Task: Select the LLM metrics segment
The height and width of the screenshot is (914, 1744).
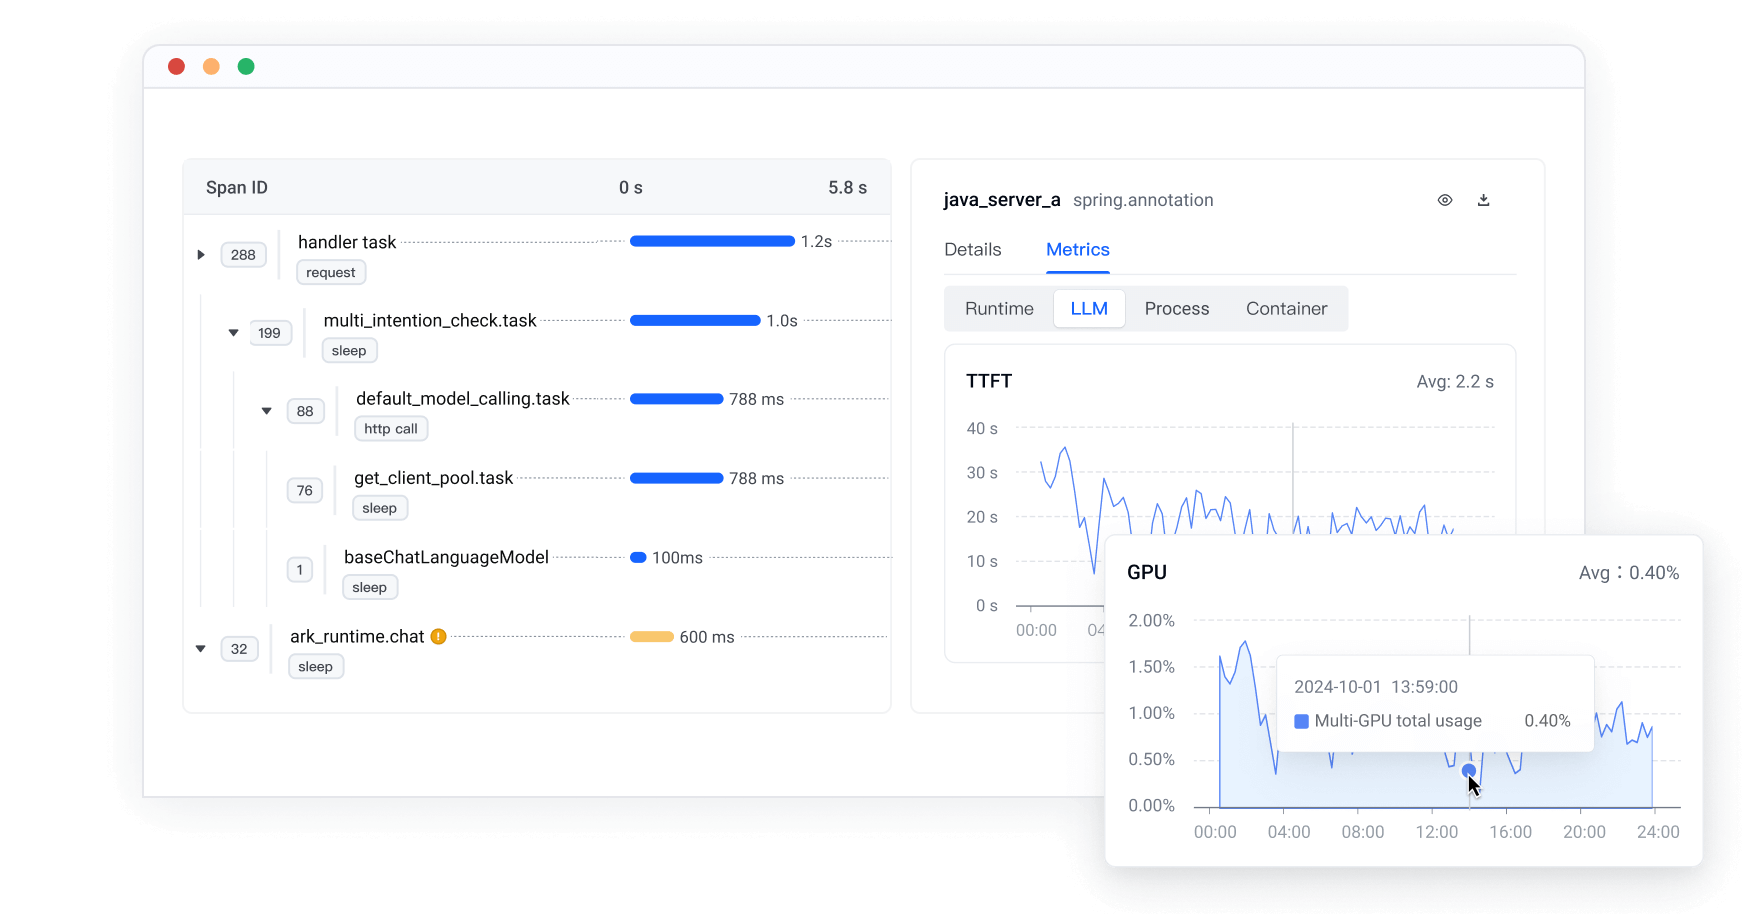Action: 1088,309
